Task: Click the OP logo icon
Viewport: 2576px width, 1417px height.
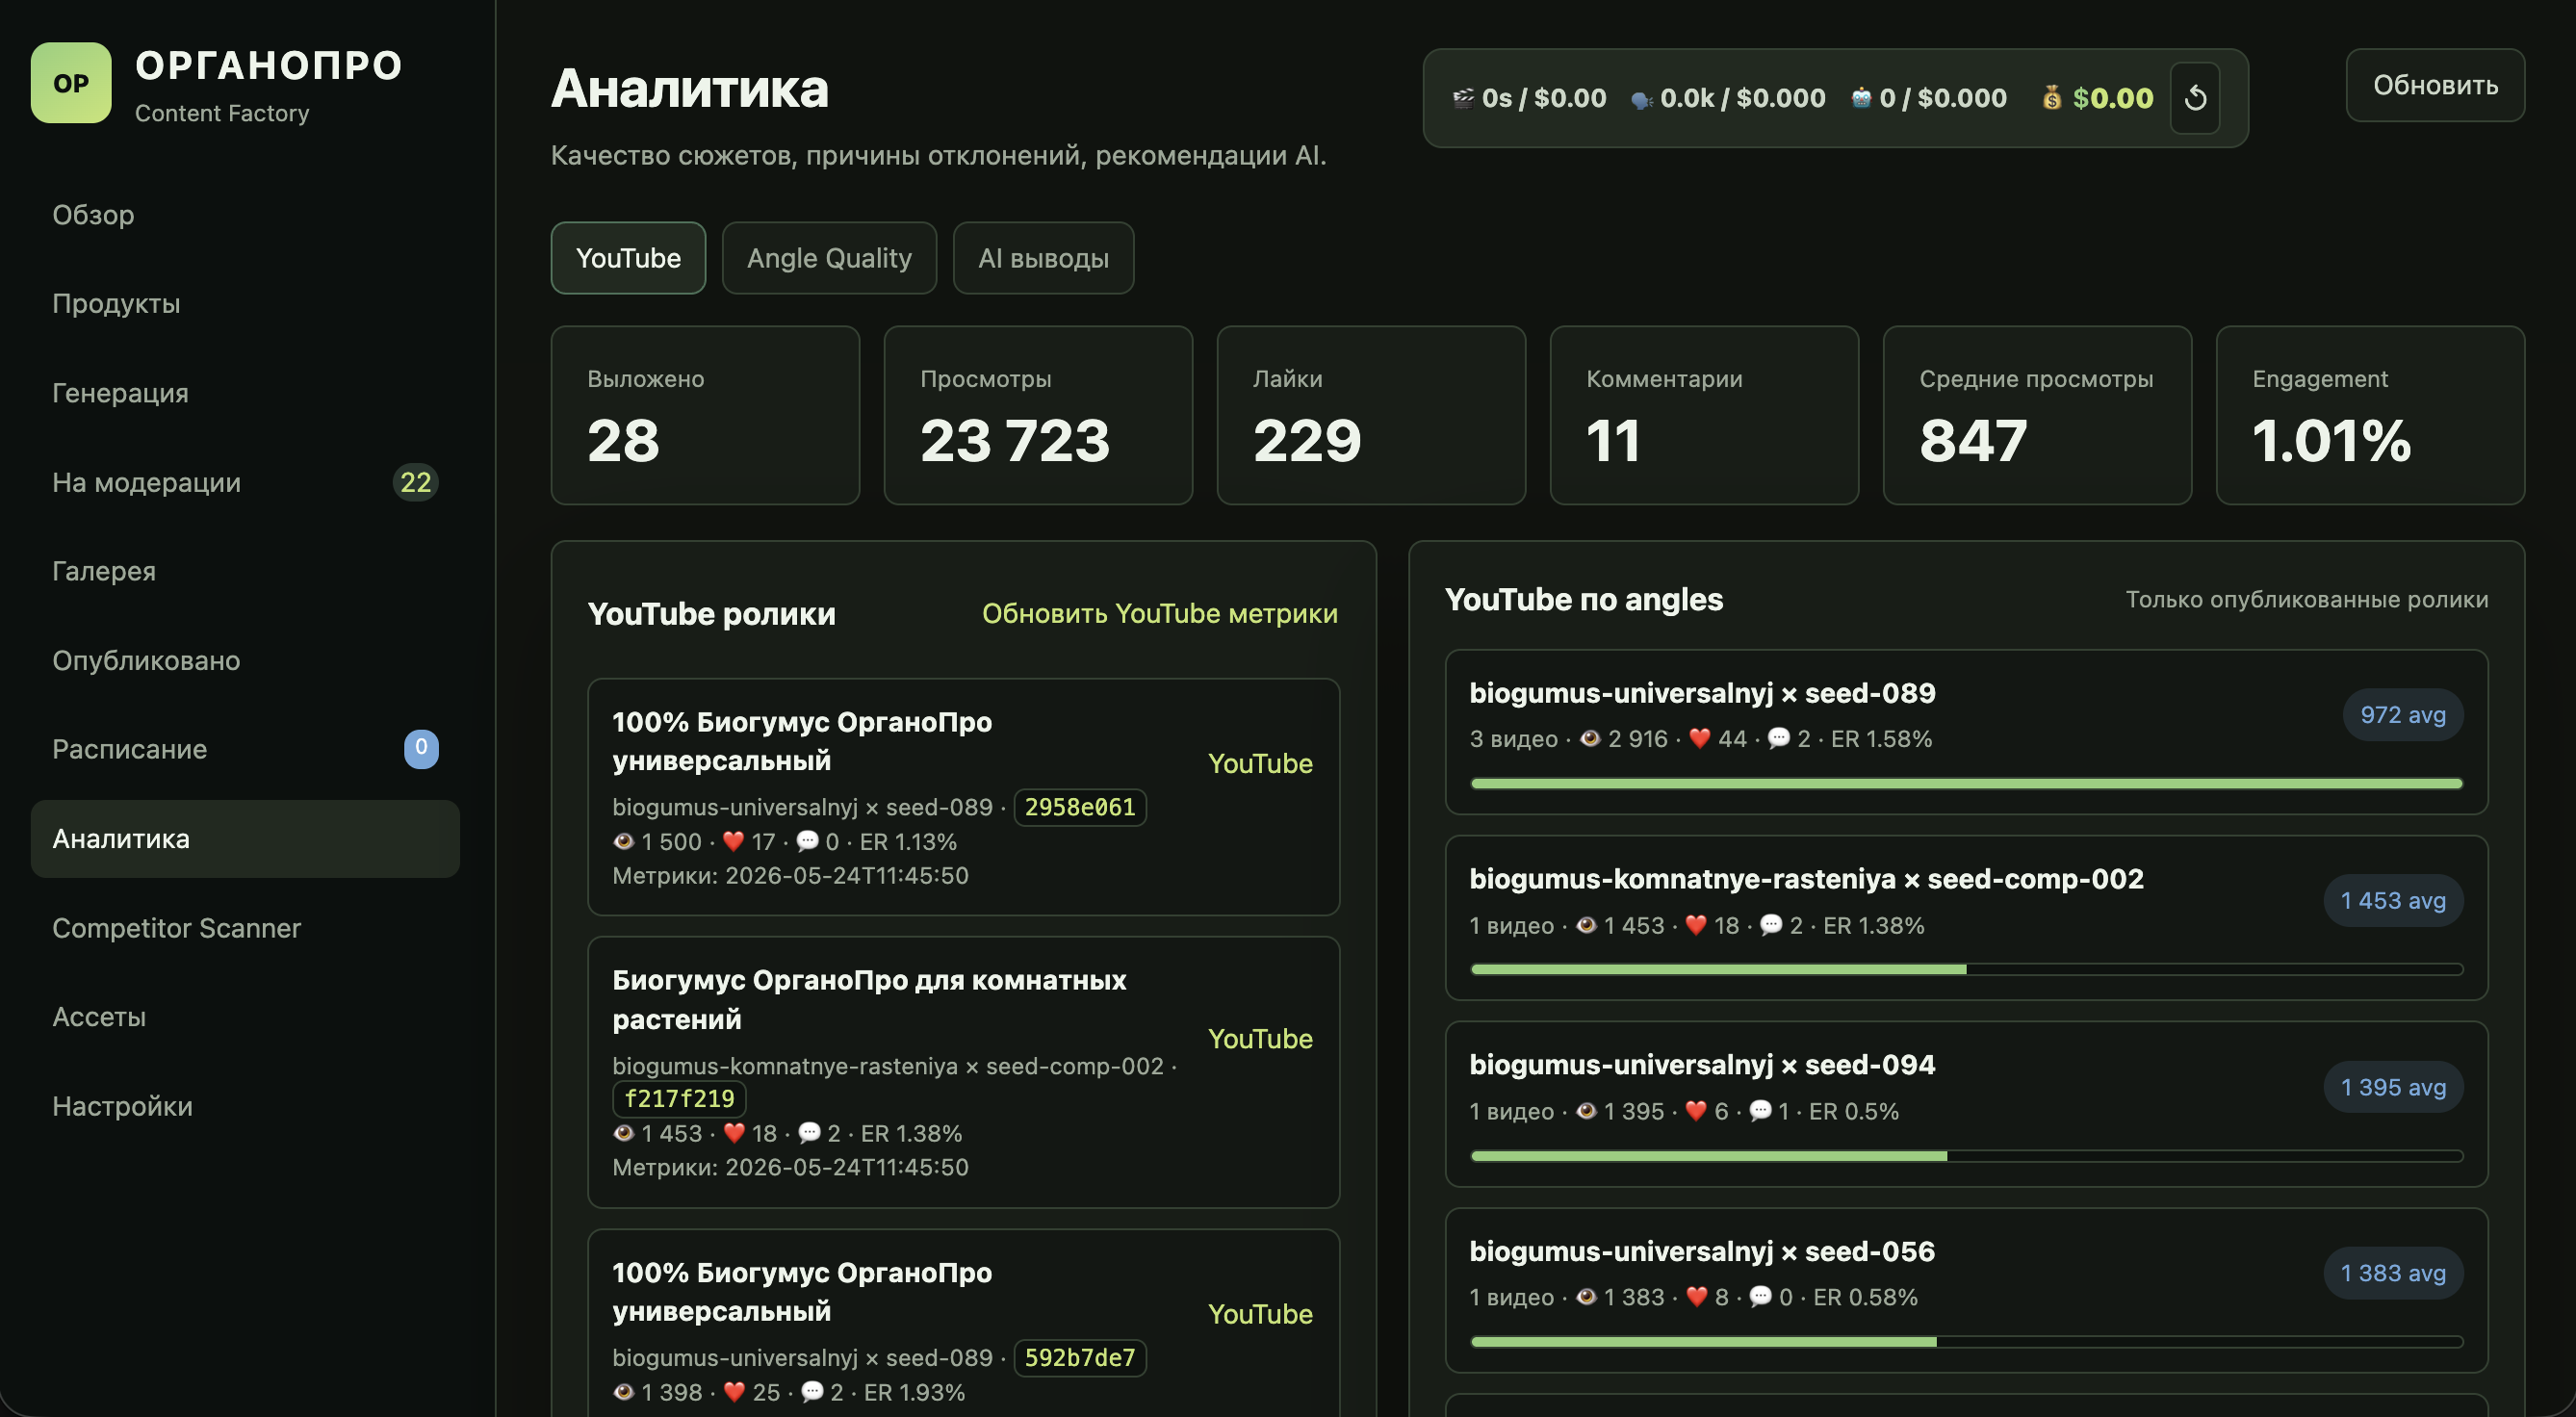Action: click(71, 83)
